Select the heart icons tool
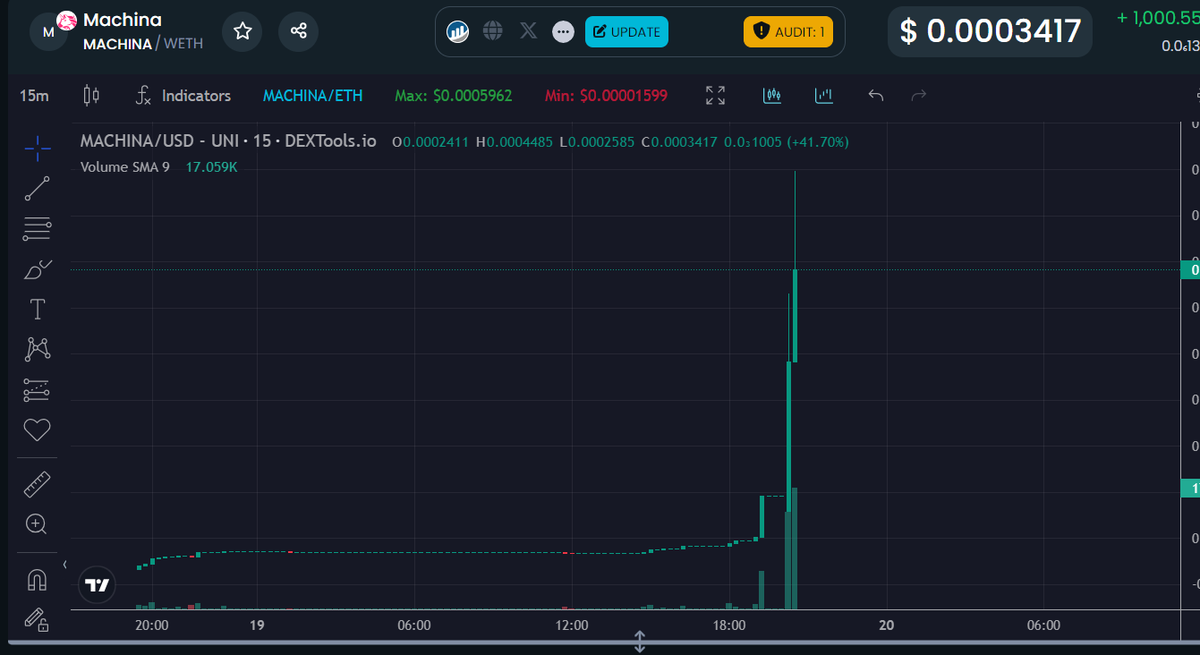The height and width of the screenshot is (655, 1200). point(37,430)
